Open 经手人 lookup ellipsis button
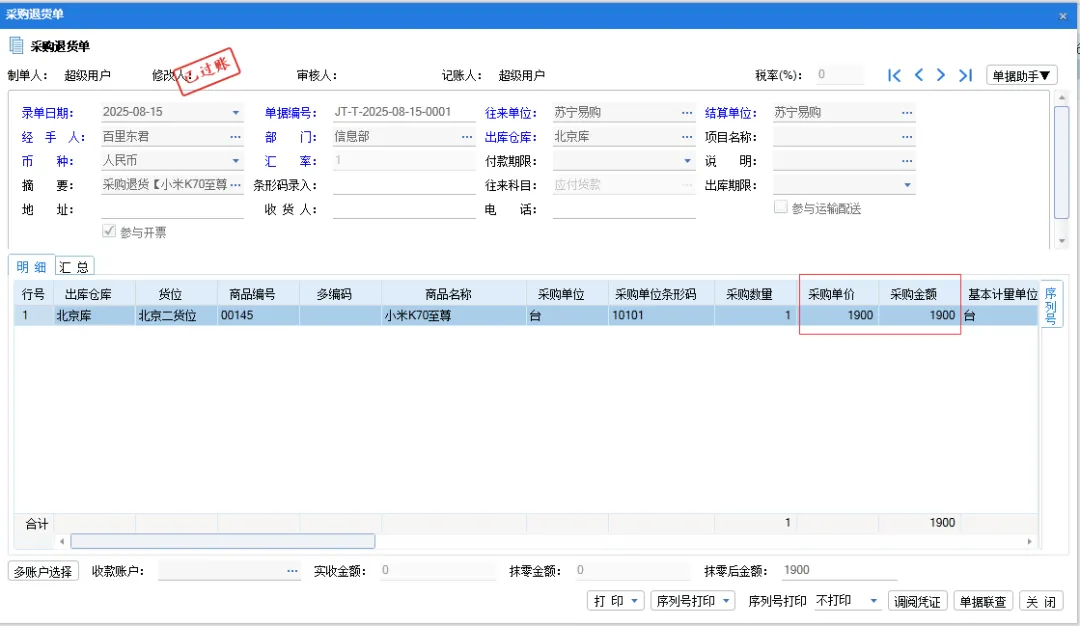1080x626 pixels. pyautogui.click(x=235, y=137)
